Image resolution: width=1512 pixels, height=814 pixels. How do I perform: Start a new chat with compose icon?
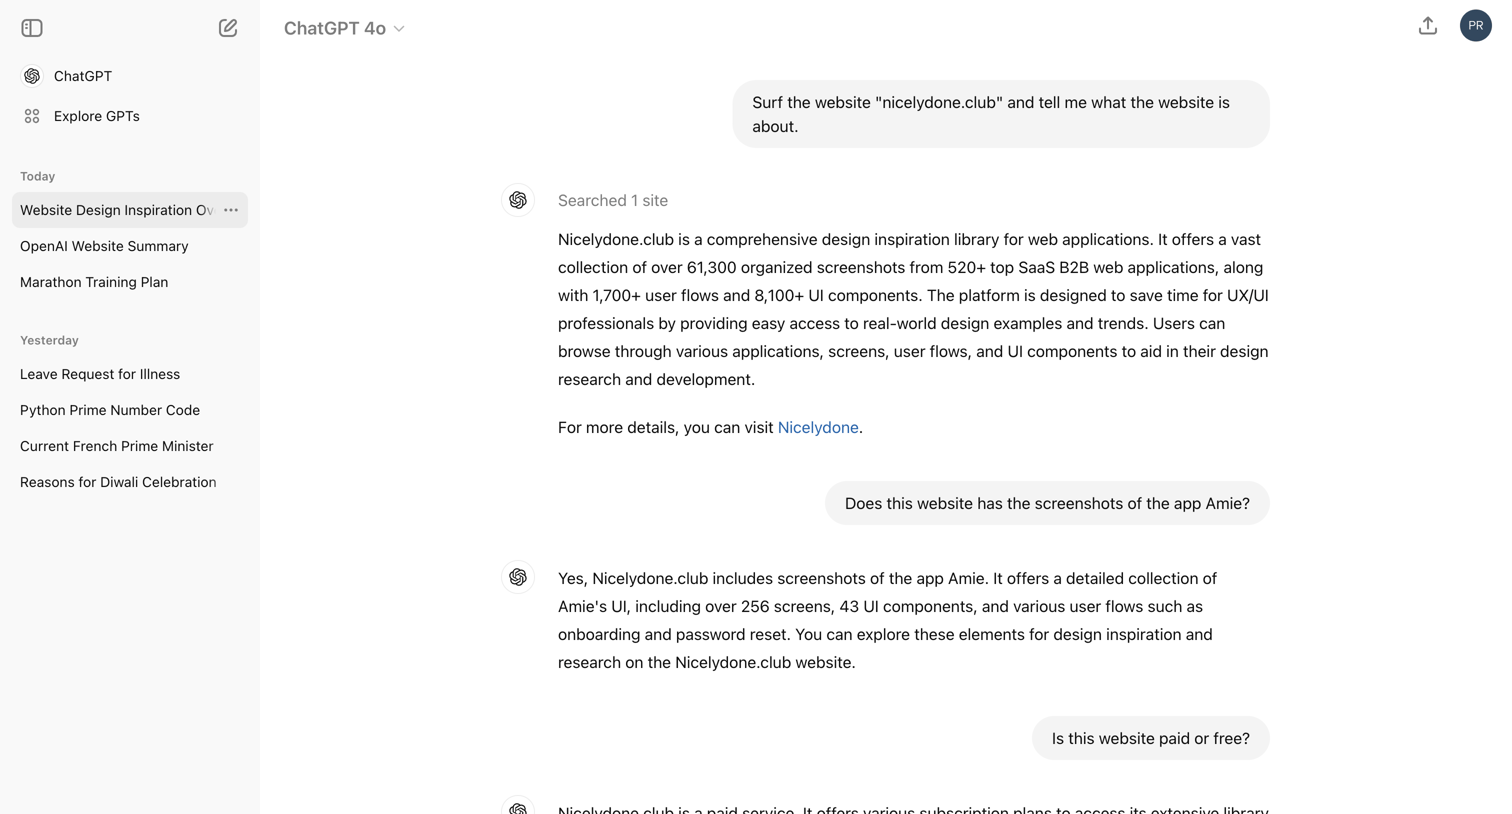pos(228,28)
